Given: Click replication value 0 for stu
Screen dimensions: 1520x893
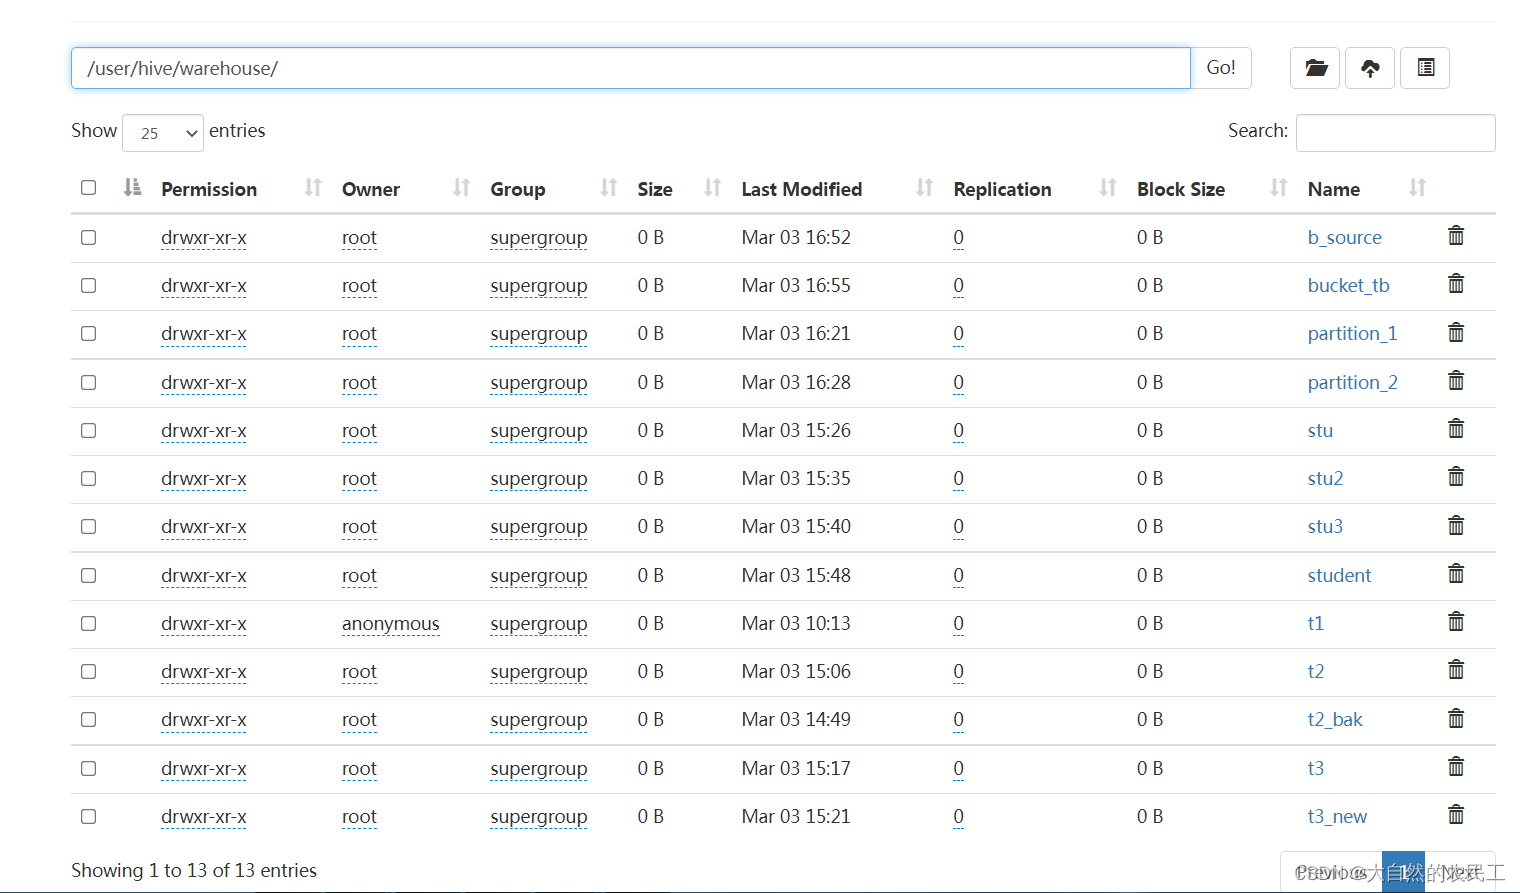Looking at the screenshot, I should tap(959, 431).
